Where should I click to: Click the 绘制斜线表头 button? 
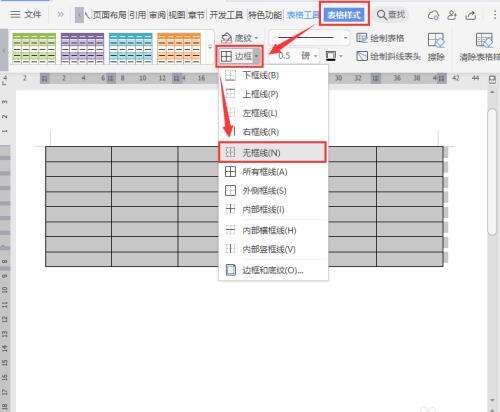tap(388, 56)
